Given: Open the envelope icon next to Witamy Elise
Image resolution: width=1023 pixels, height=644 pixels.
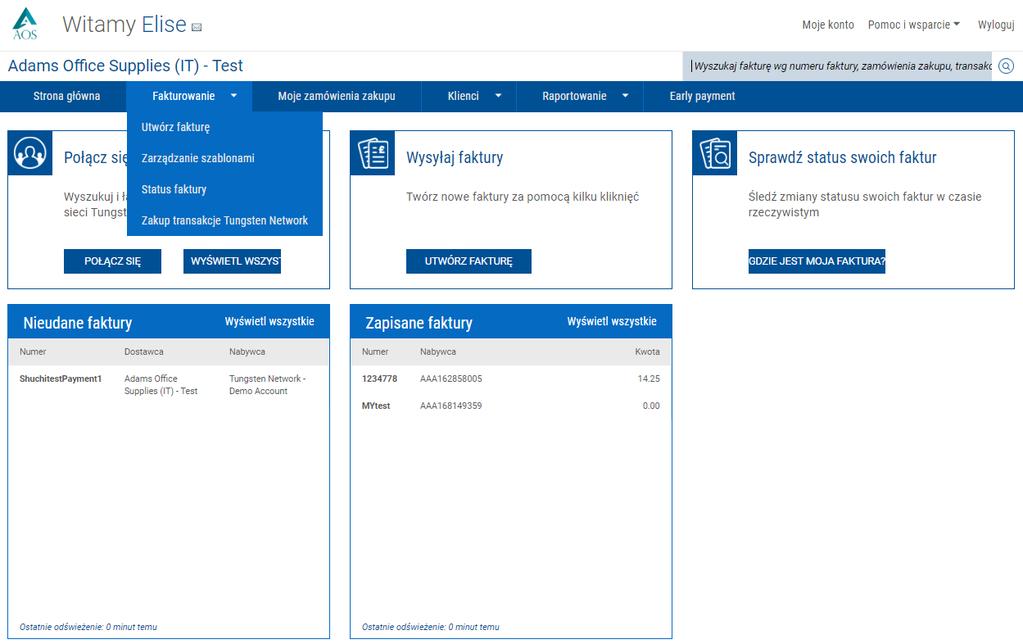Looking at the screenshot, I should [196, 27].
